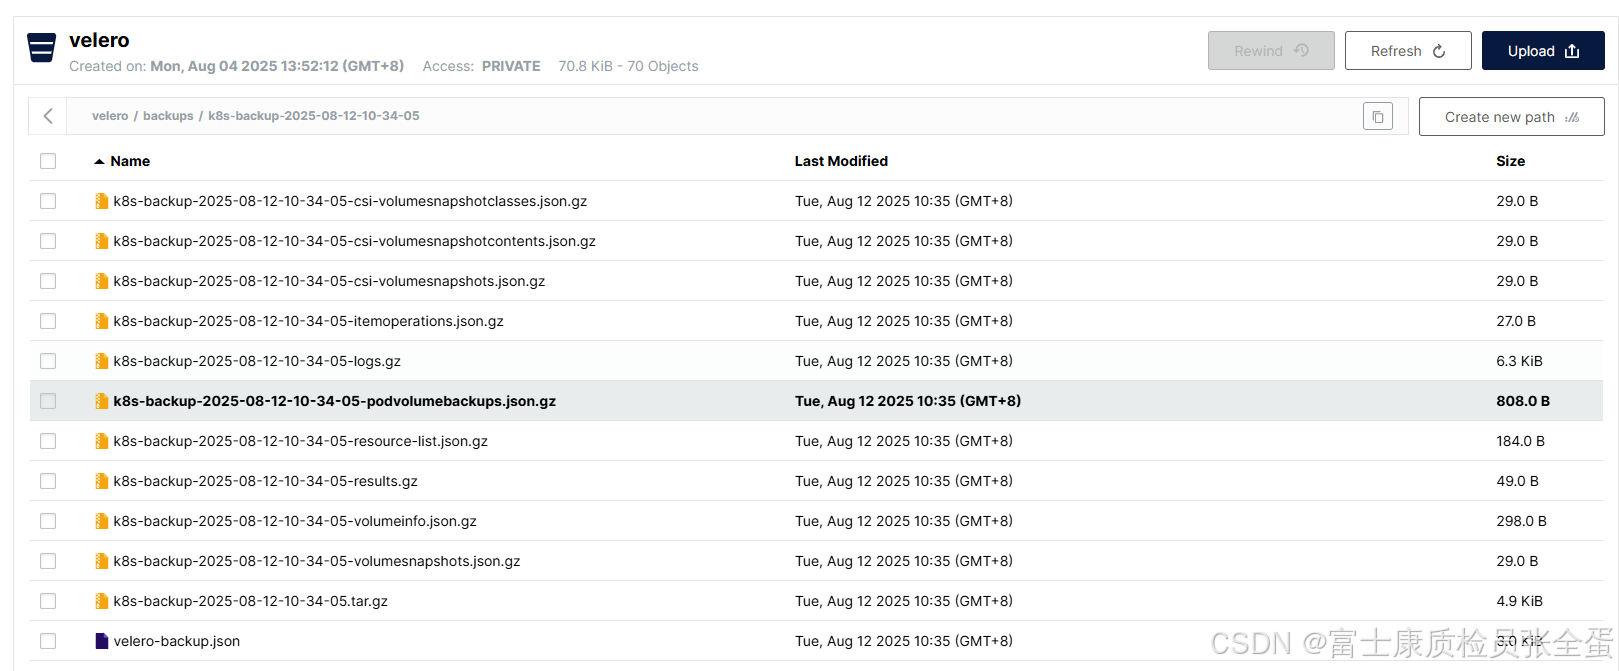Click the file icon for itemoperations.json.gz
The image size is (1619, 671).
(101, 321)
